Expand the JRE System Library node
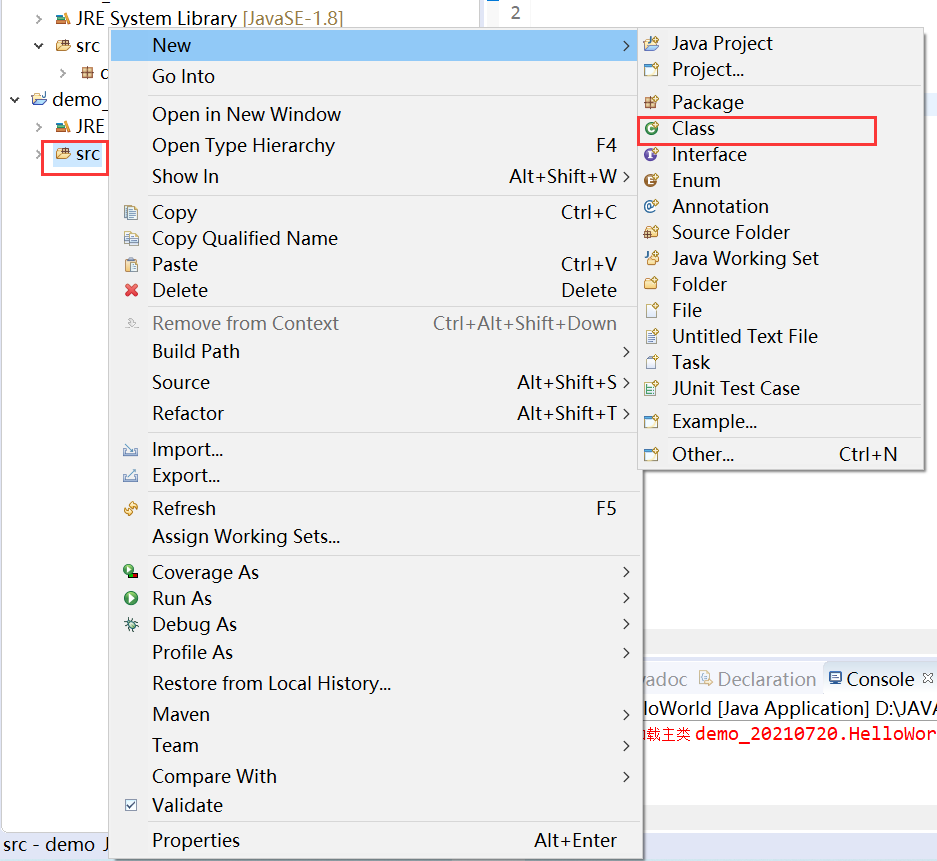The image size is (937, 861). 39,19
